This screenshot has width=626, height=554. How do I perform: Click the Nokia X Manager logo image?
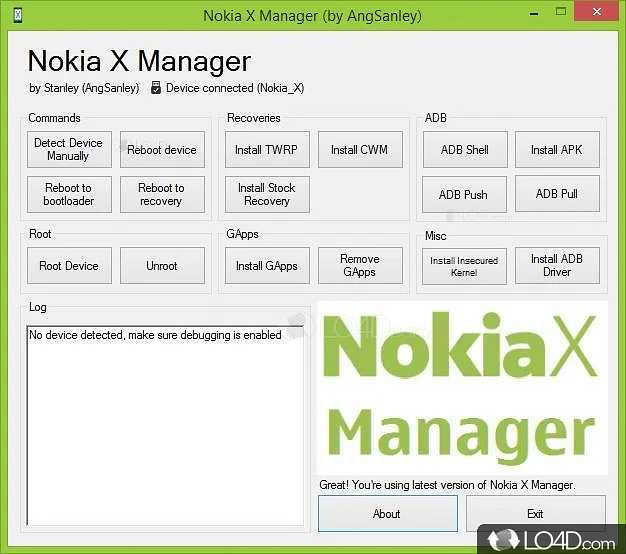(x=462, y=388)
